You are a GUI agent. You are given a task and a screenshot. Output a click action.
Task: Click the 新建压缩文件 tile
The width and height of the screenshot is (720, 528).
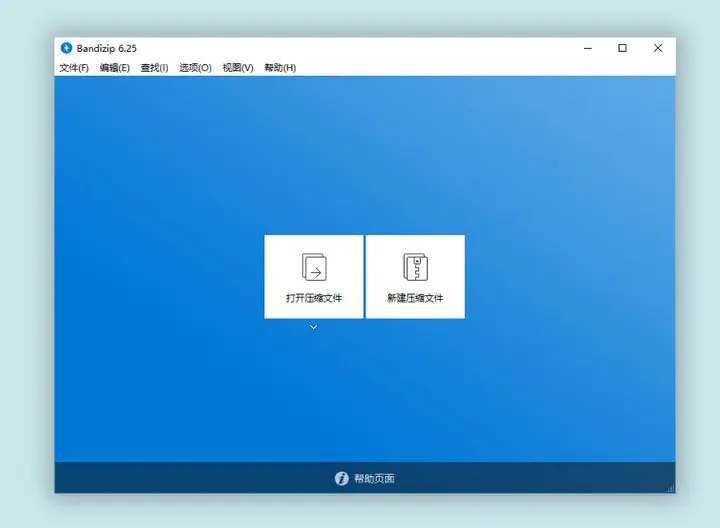(415, 276)
